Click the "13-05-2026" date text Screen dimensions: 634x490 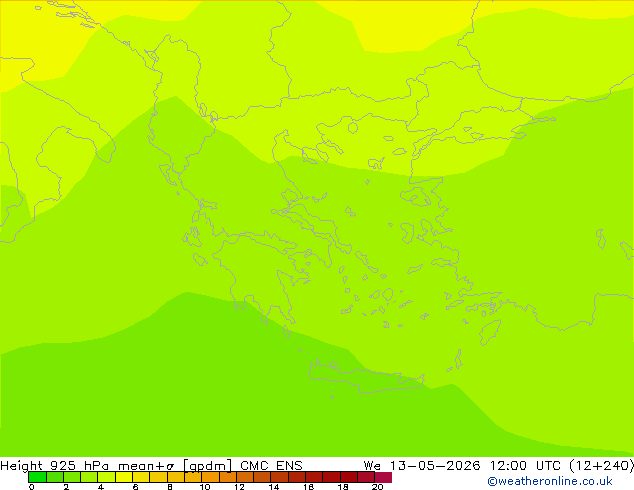435,465
